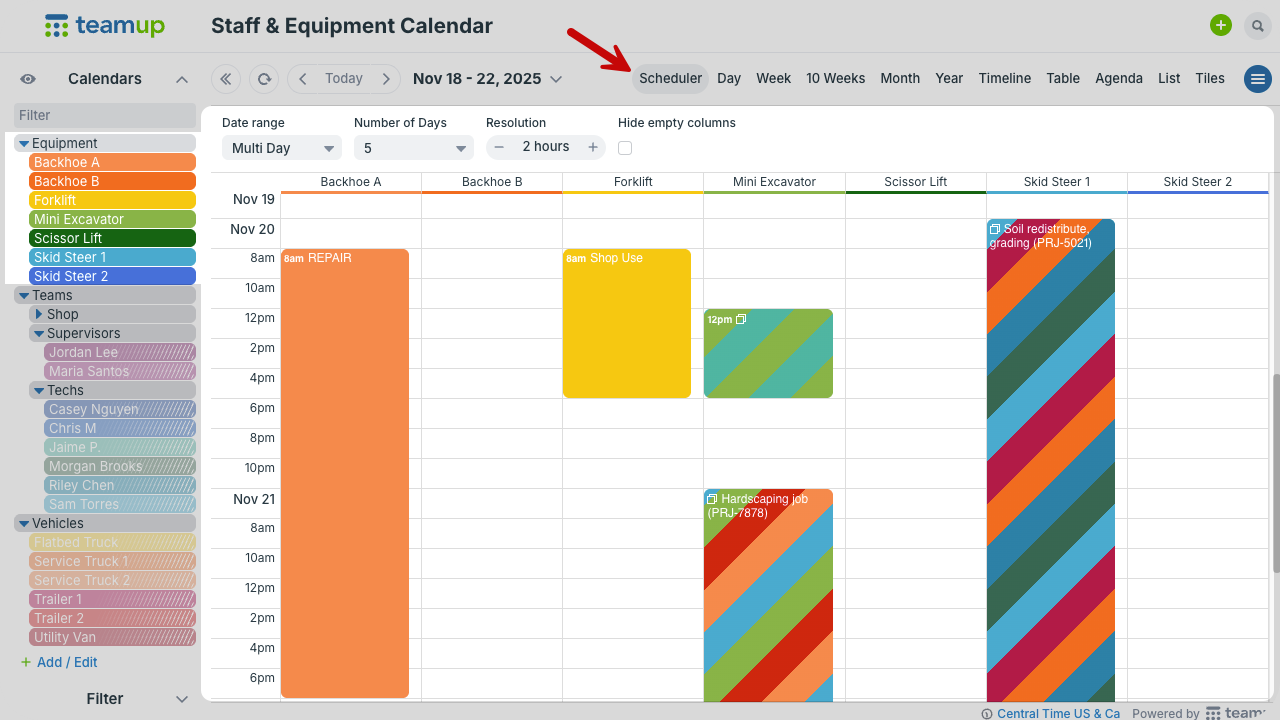Click the Today button
1280x720 pixels.
tap(344, 79)
